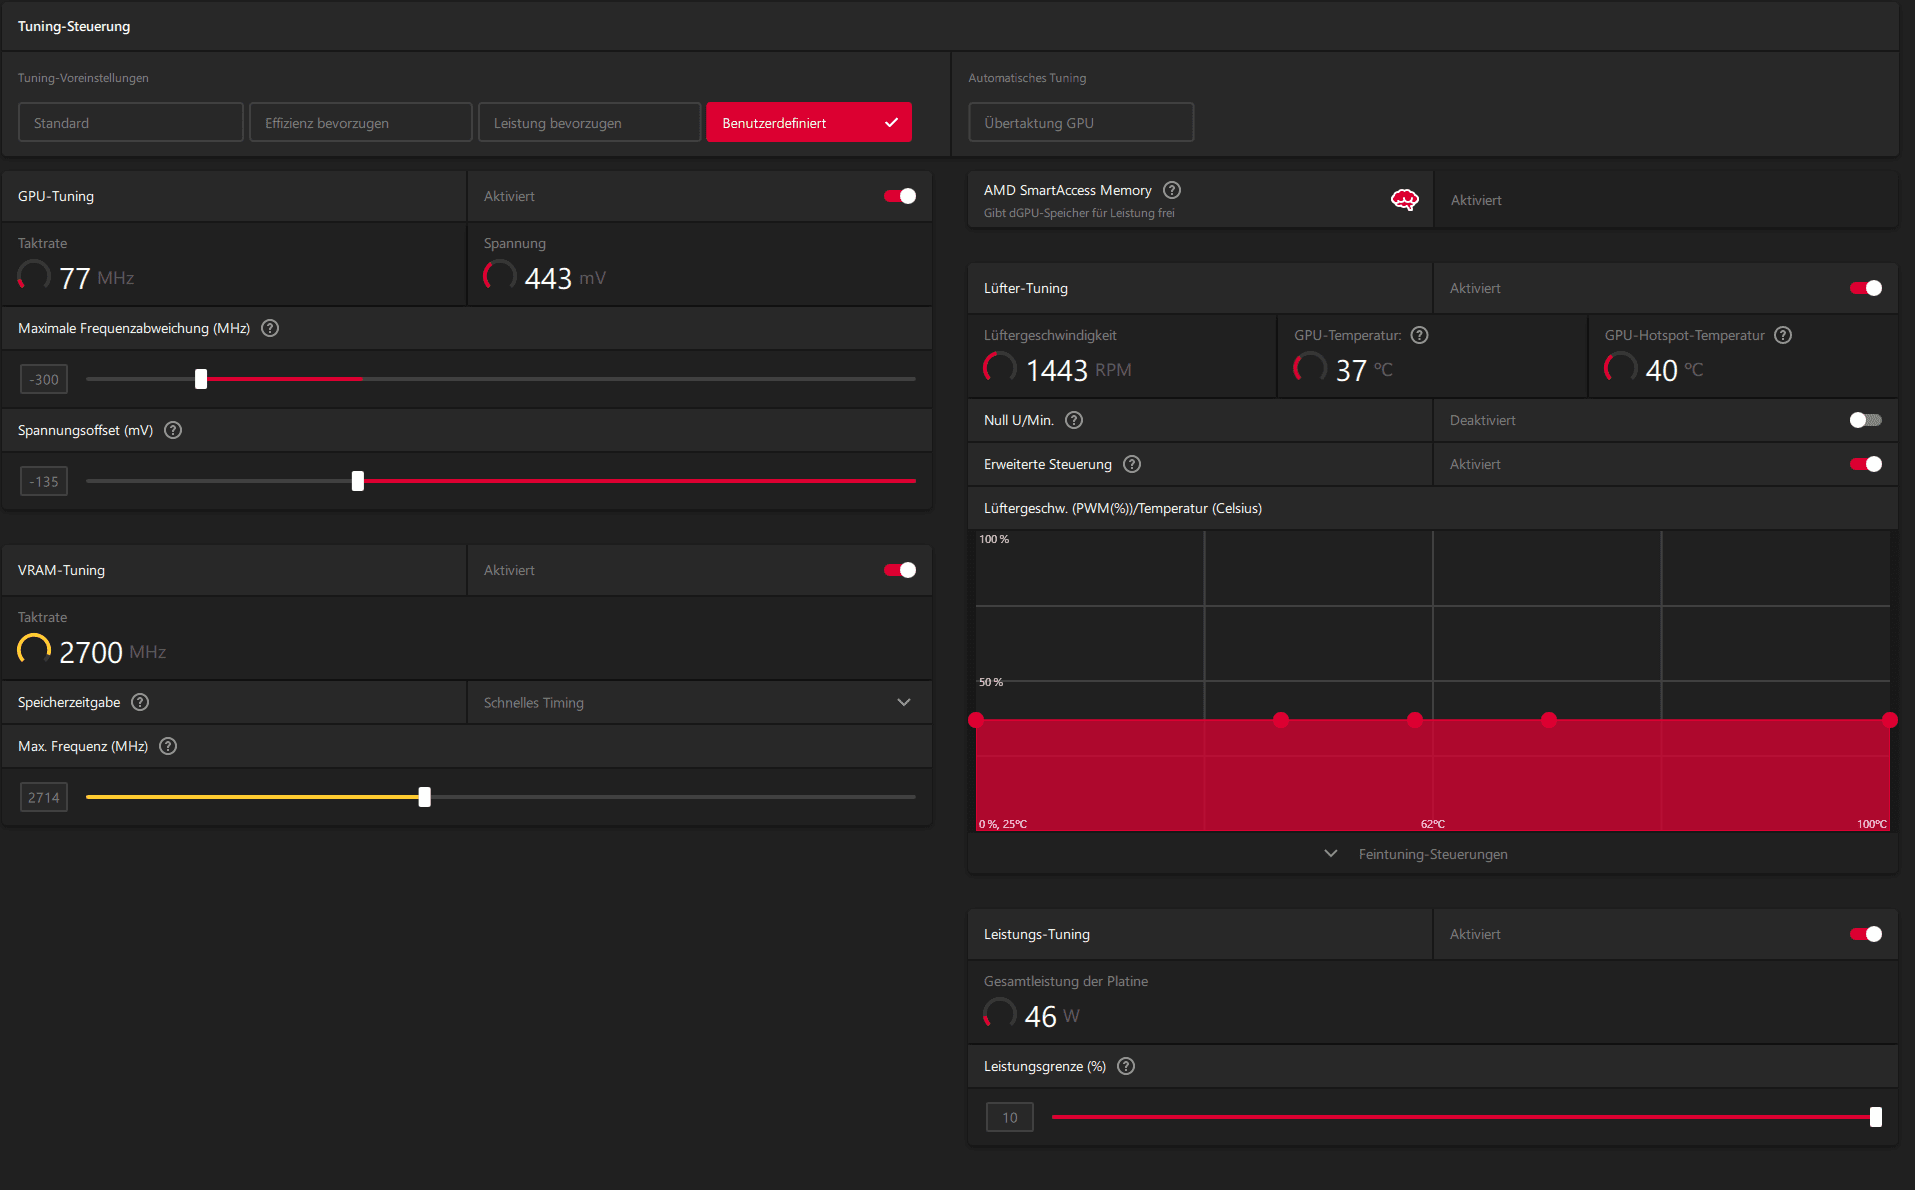Screen dimensions: 1915x1190
Task: Click the 443 mV Spannung reading
Action: point(565,278)
